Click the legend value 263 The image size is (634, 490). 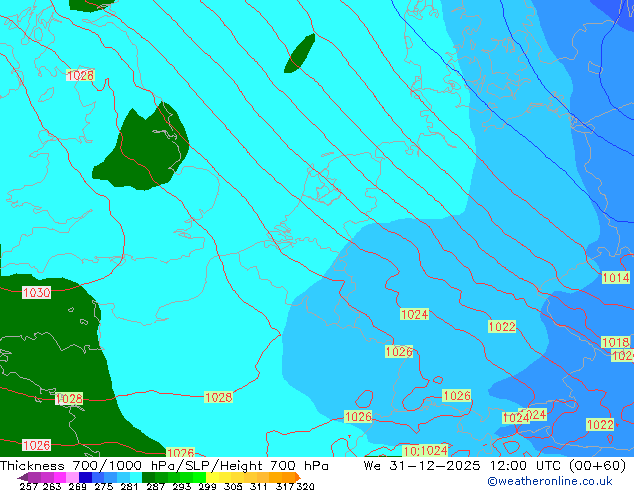click(52, 486)
